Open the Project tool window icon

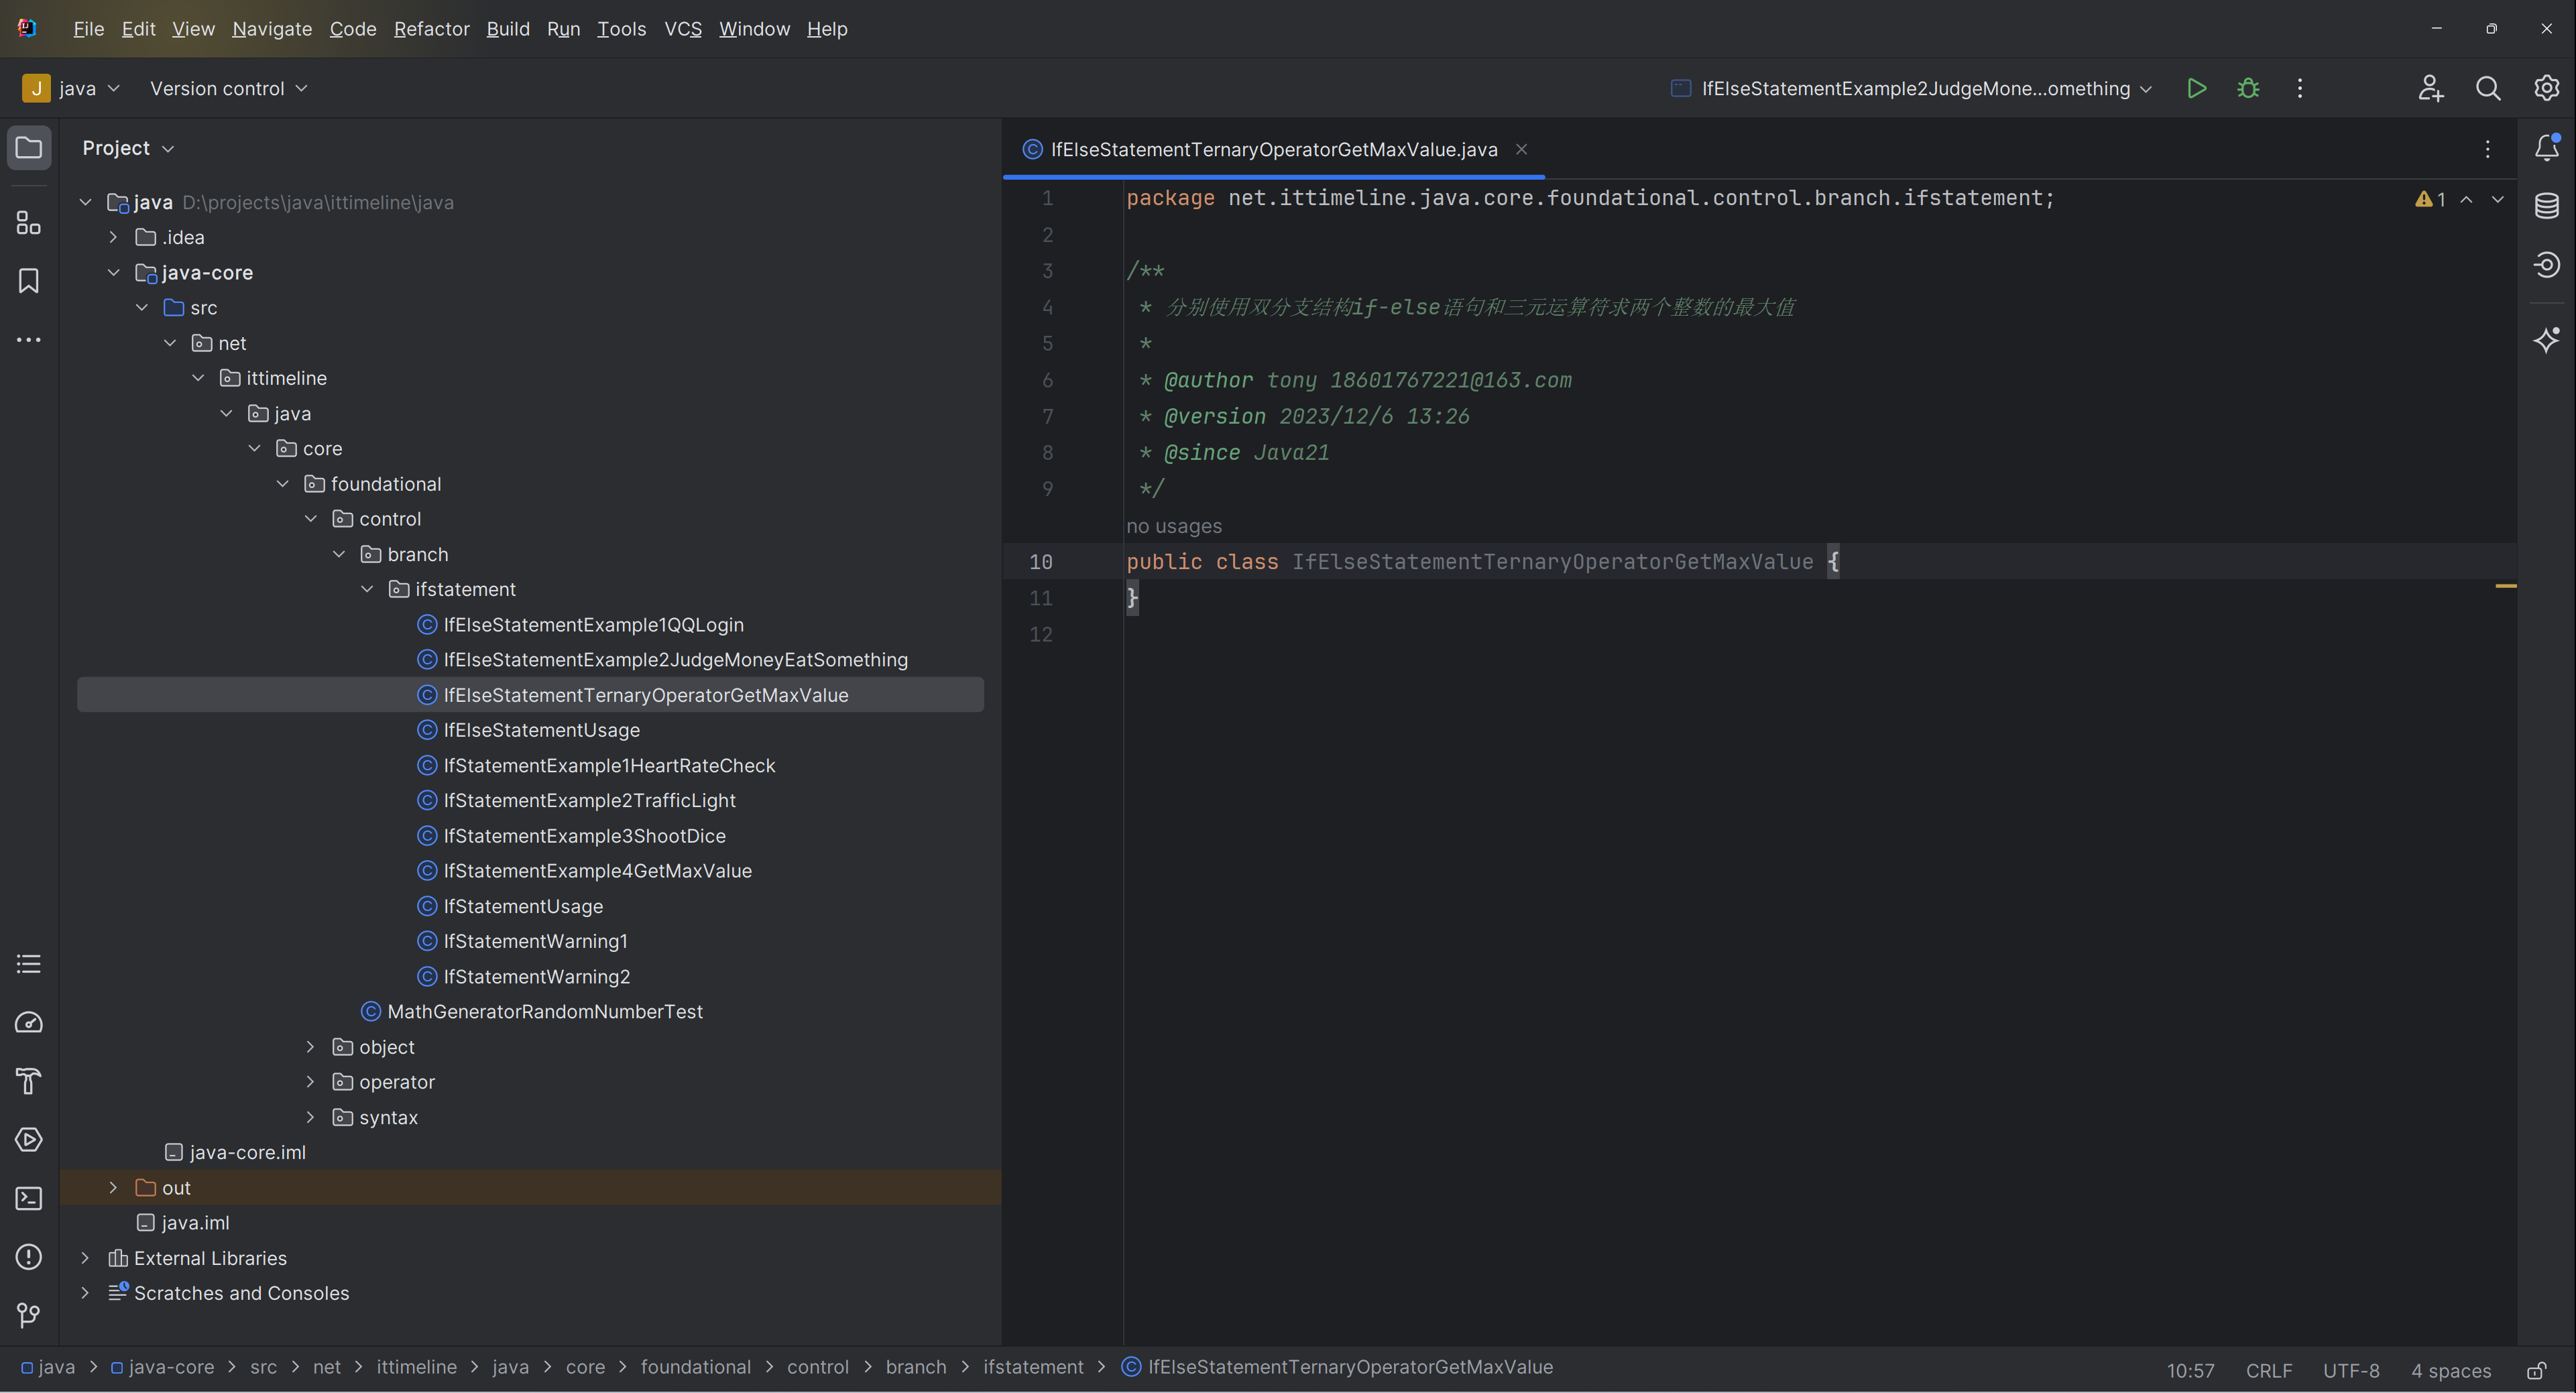point(29,148)
